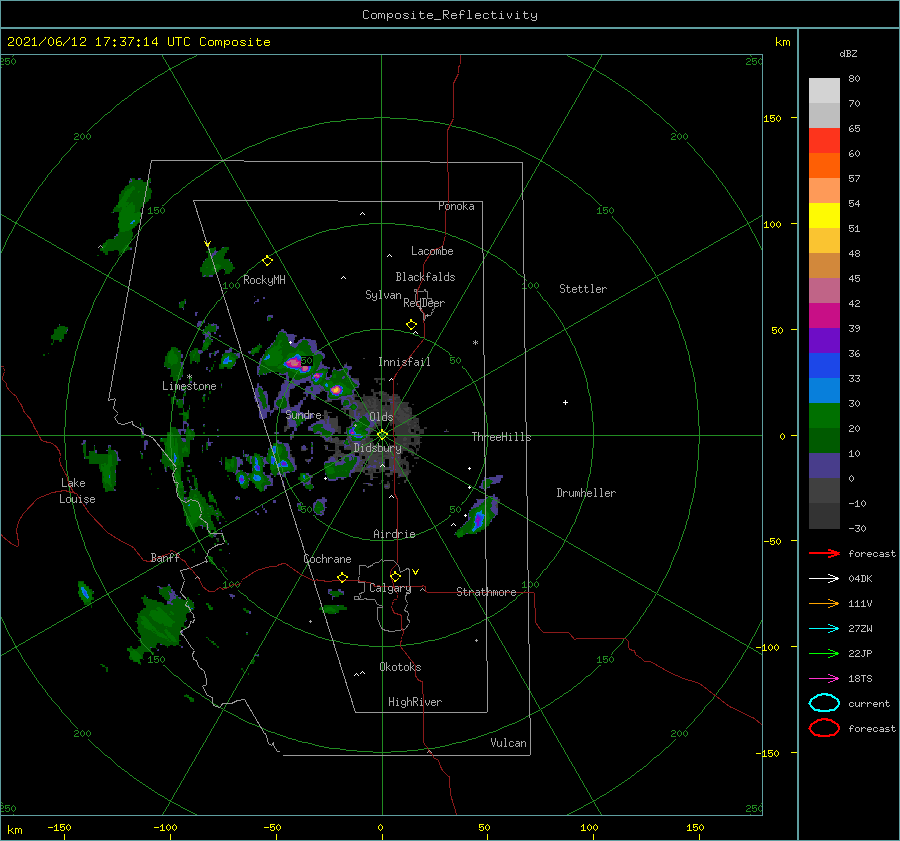Screen dimensions: 900x841
Task: Click the bright yellow 54-51 dBZ swatch
Action: 824,216
